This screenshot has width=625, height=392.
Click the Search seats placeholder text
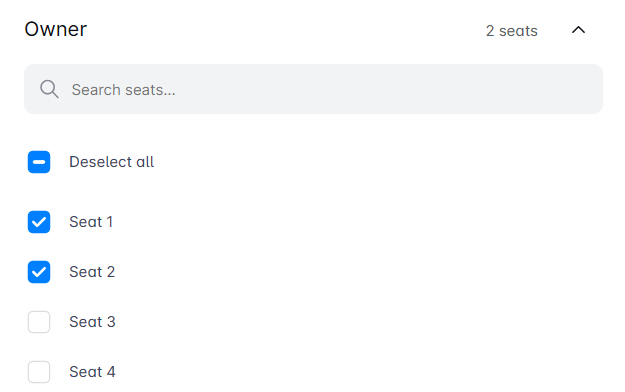[124, 90]
